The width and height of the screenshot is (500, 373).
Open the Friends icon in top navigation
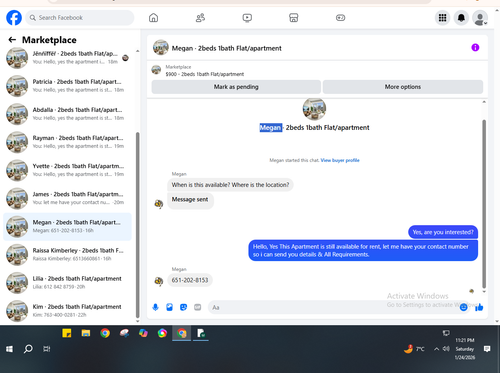pyautogui.click(x=200, y=18)
